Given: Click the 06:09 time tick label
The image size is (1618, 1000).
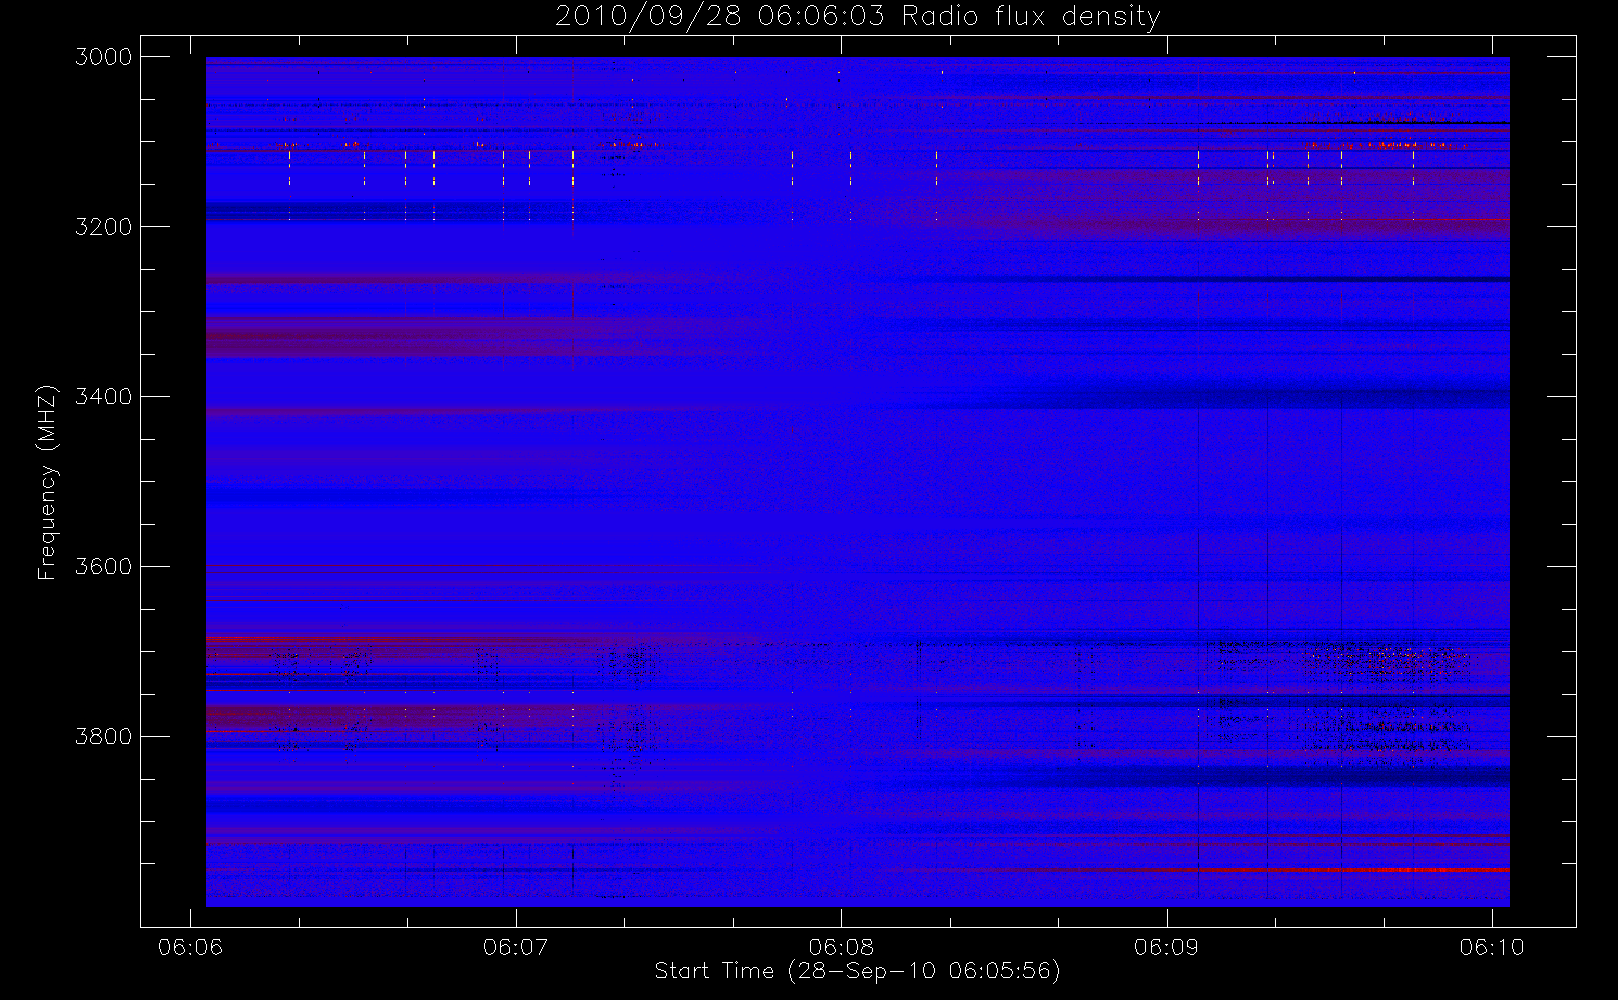Looking at the screenshot, I should [1166, 947].
